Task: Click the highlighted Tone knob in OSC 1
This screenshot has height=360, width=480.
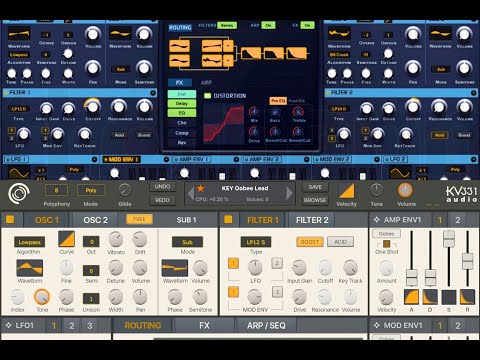Action: click(42, 297)
